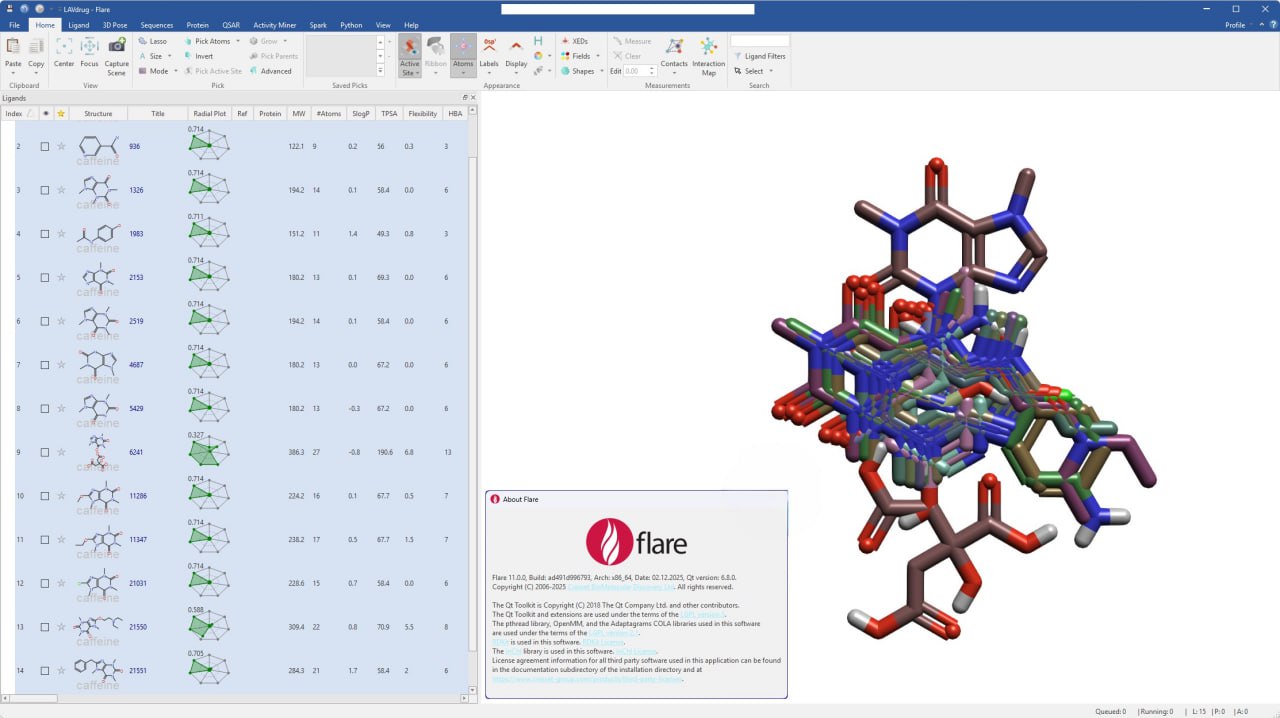Click the Center view icon
1280x718 pixels.
(x=64, y=46)
